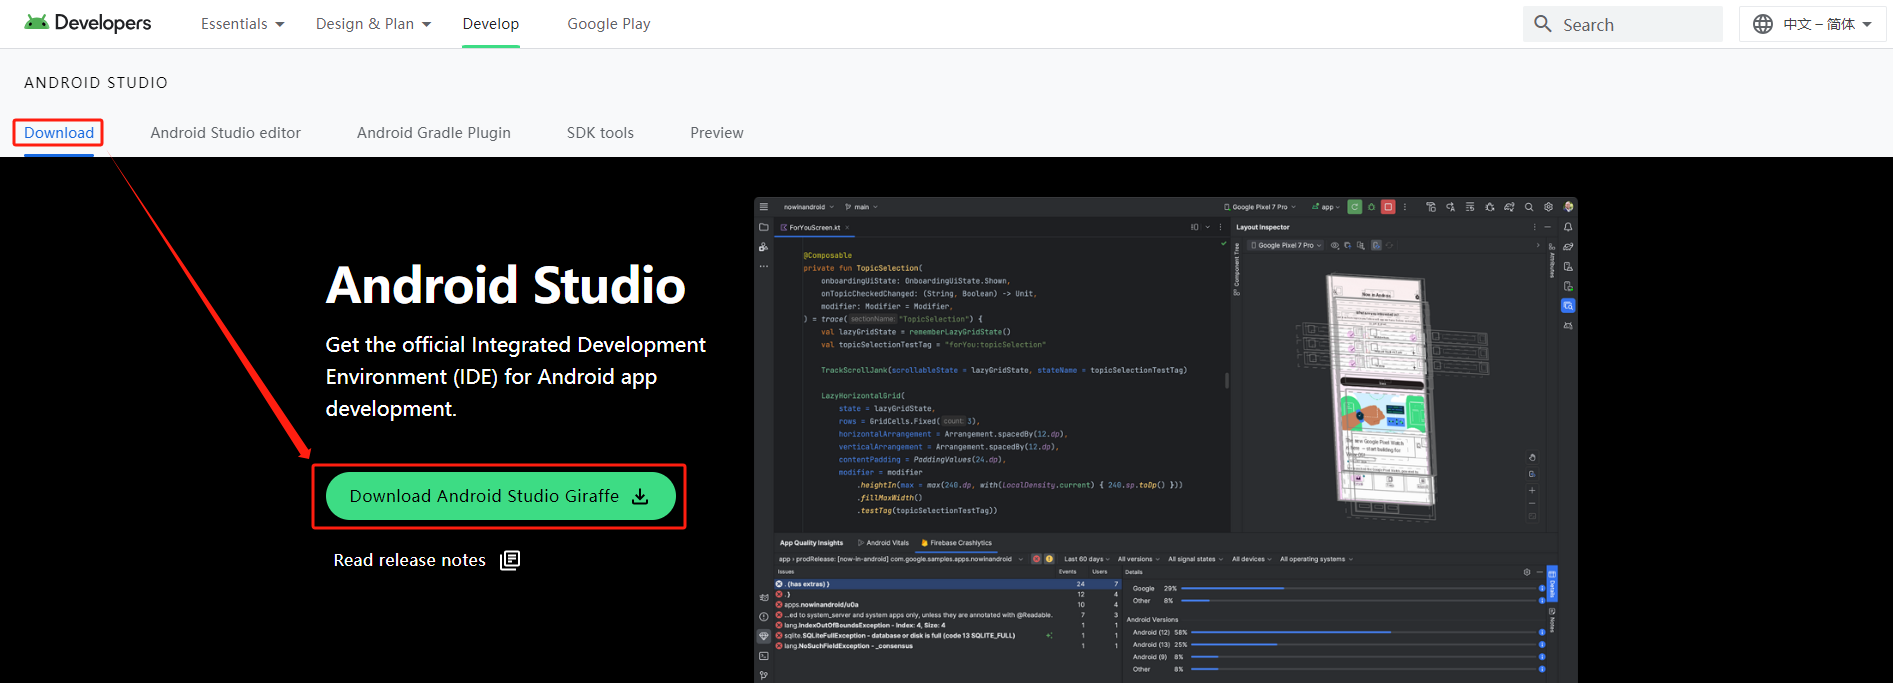Select Firebase Crashlytics tab in IDE preview
This screenshot has height=683, width=1893.
pyautogui.click(x=956, y=543)
